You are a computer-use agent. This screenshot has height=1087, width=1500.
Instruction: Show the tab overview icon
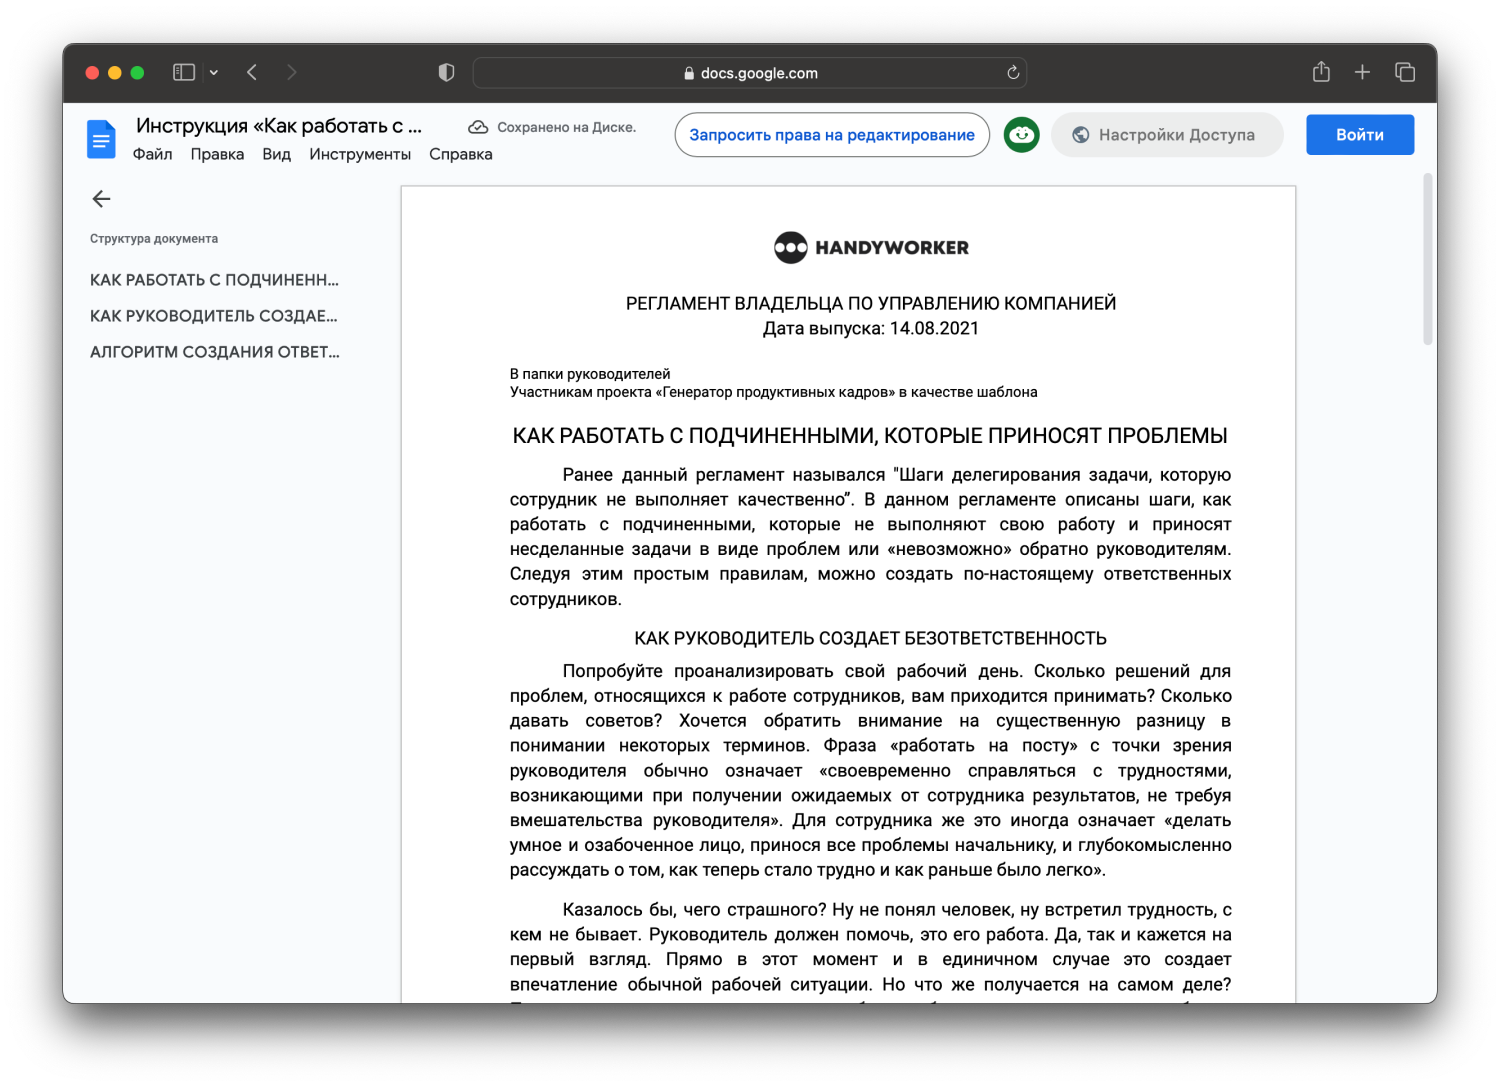[1405, 72]
